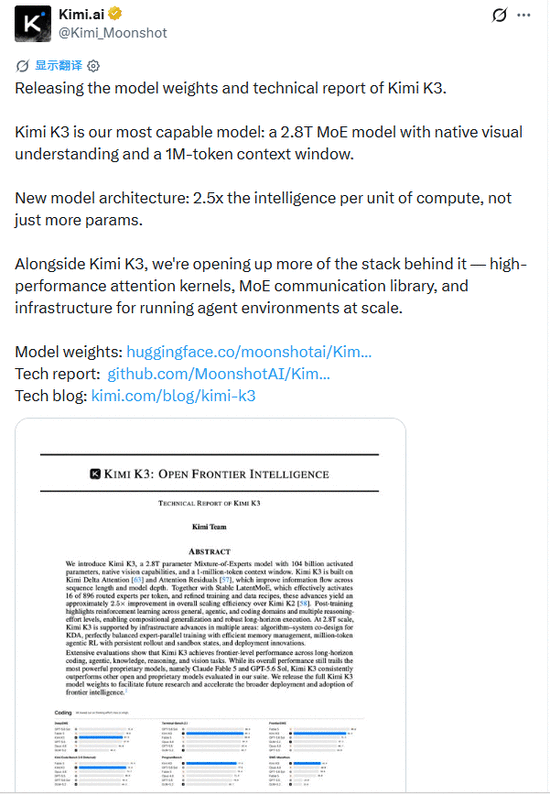
Task: Show translation via 显示翻译
Action: pyautogui.click(x=58, y=65)
